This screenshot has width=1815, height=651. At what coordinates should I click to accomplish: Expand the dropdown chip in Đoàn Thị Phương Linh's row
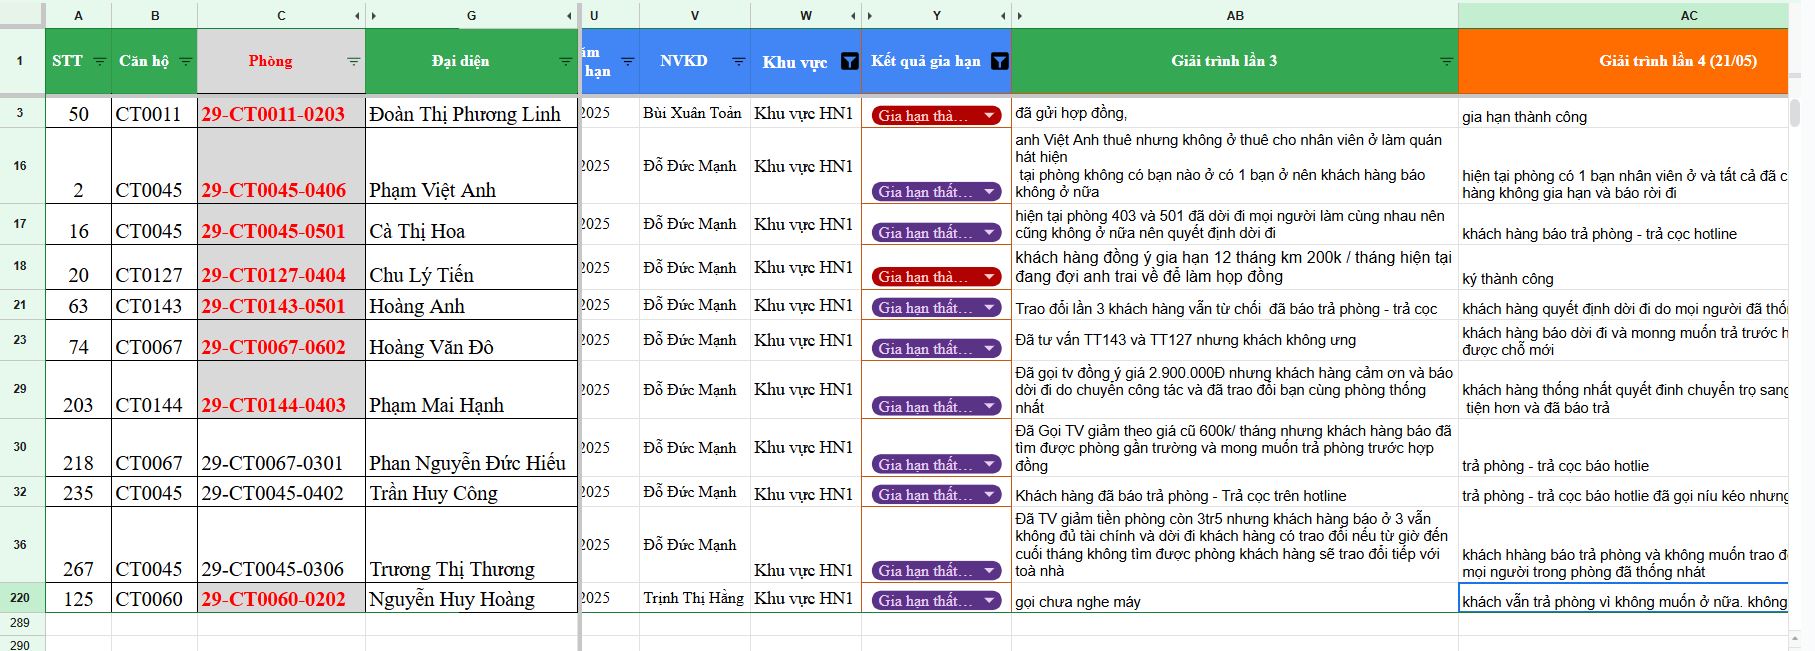989,116
